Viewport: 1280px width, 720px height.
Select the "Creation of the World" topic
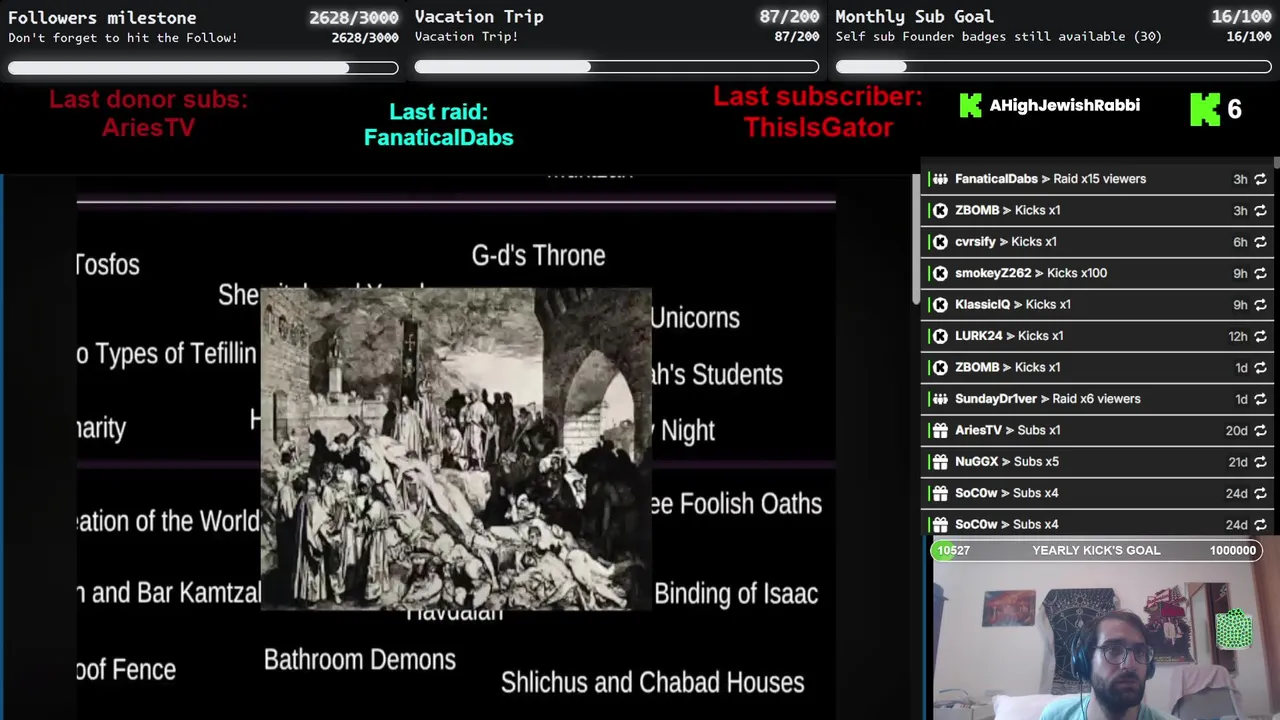coord(168,521)
